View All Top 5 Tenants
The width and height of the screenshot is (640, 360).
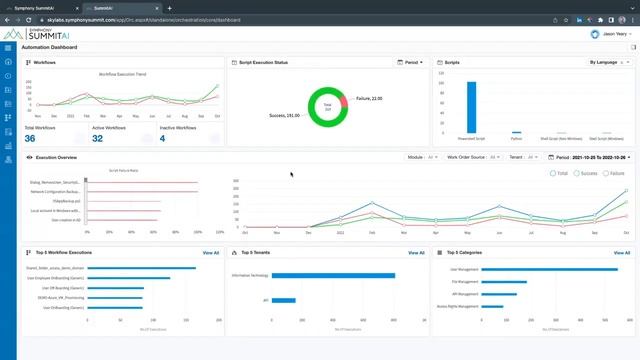(416, 253)
